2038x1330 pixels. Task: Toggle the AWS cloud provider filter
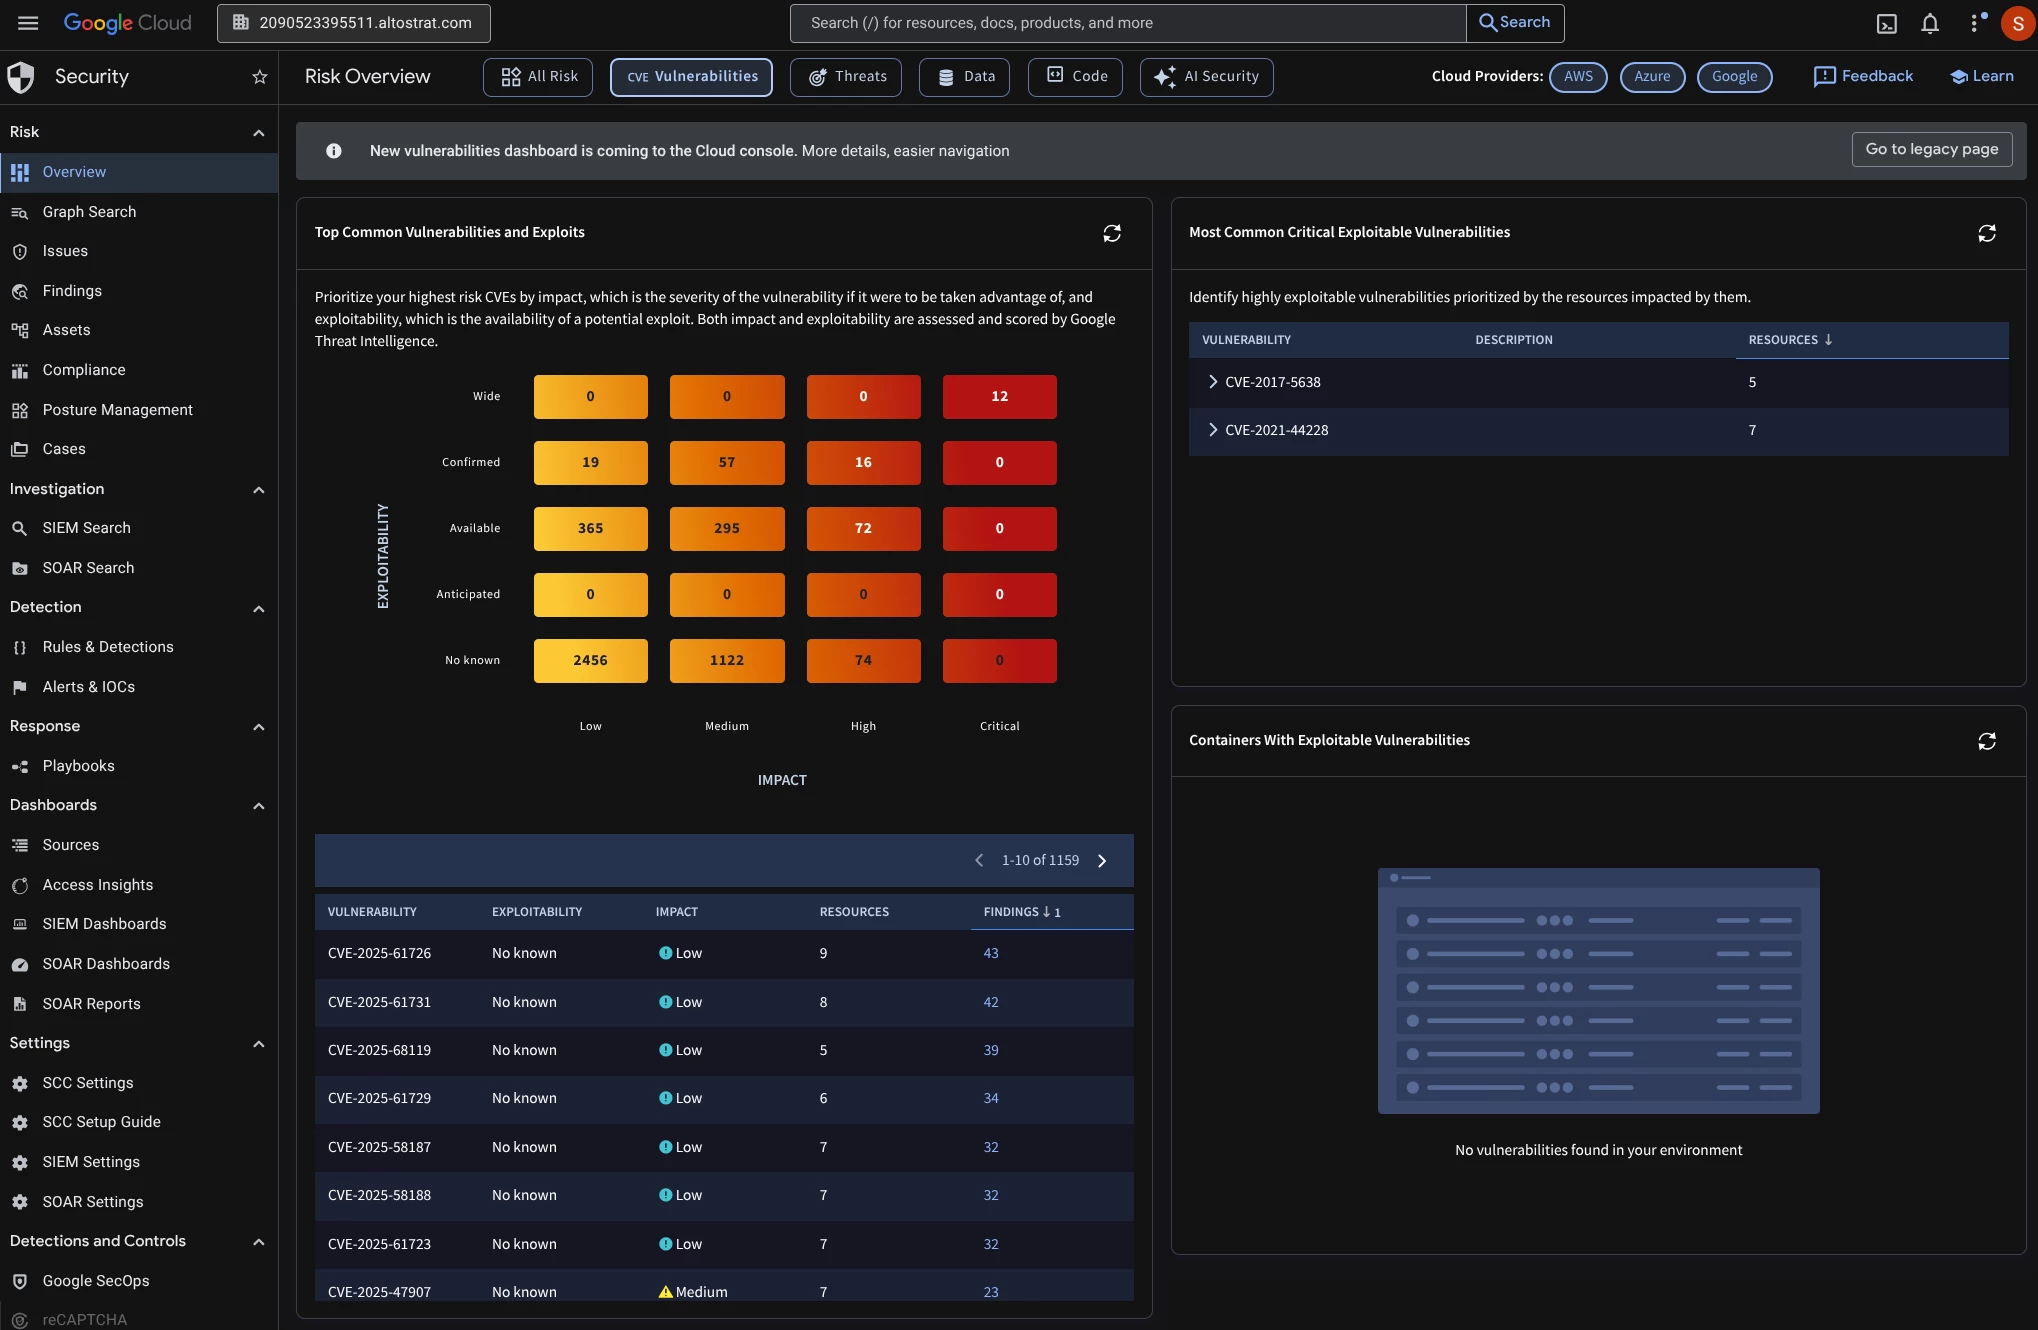tap(1578, 77)
